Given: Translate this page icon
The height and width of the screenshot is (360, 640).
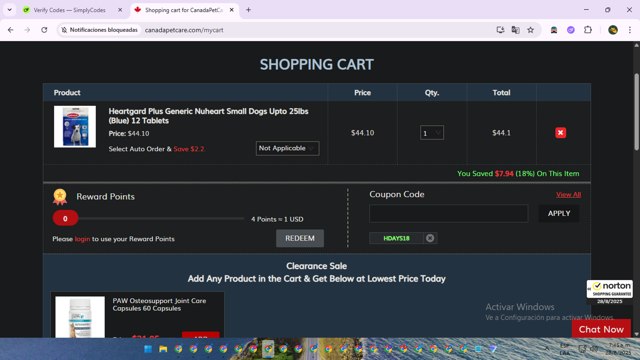Looking at the screenshot, I should pyautogui.click(x=516, y=30).
